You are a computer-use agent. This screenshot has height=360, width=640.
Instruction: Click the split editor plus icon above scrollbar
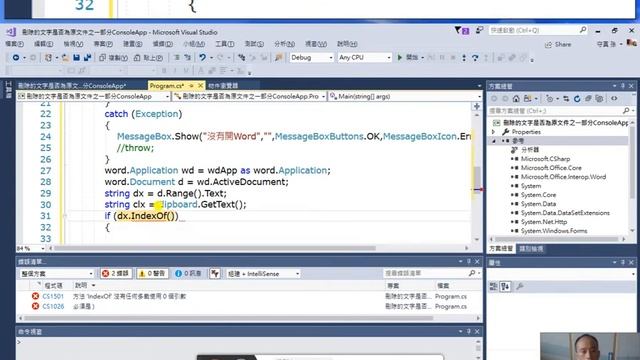pos(476,107)
